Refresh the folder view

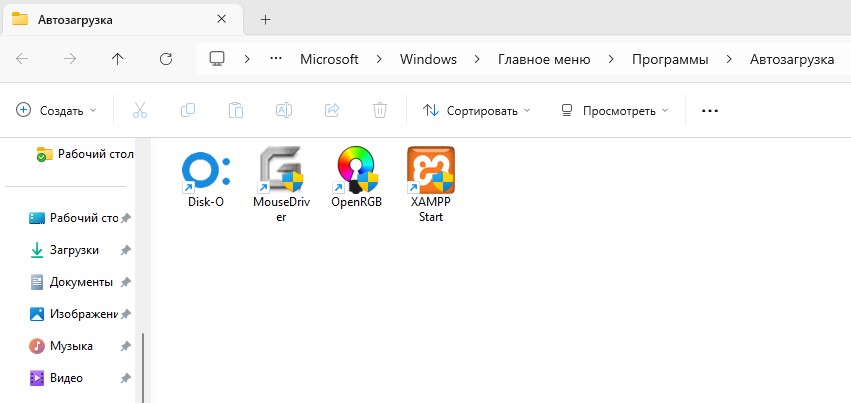click(166, 59)
